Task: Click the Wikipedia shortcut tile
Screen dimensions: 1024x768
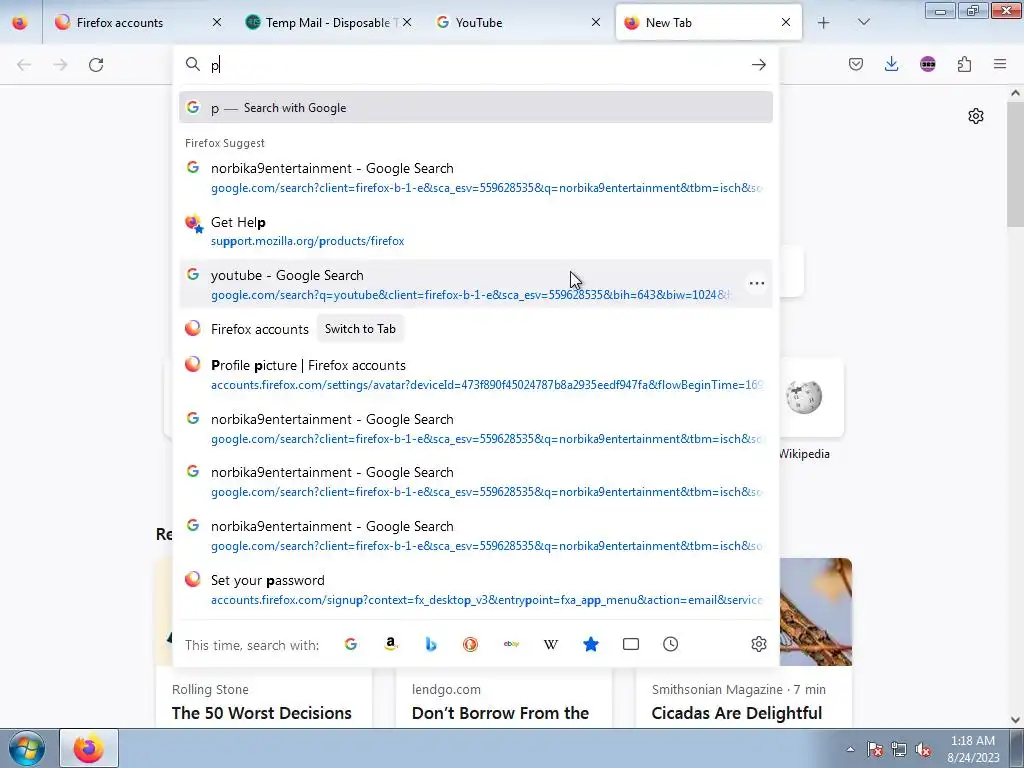Action: 804,397
